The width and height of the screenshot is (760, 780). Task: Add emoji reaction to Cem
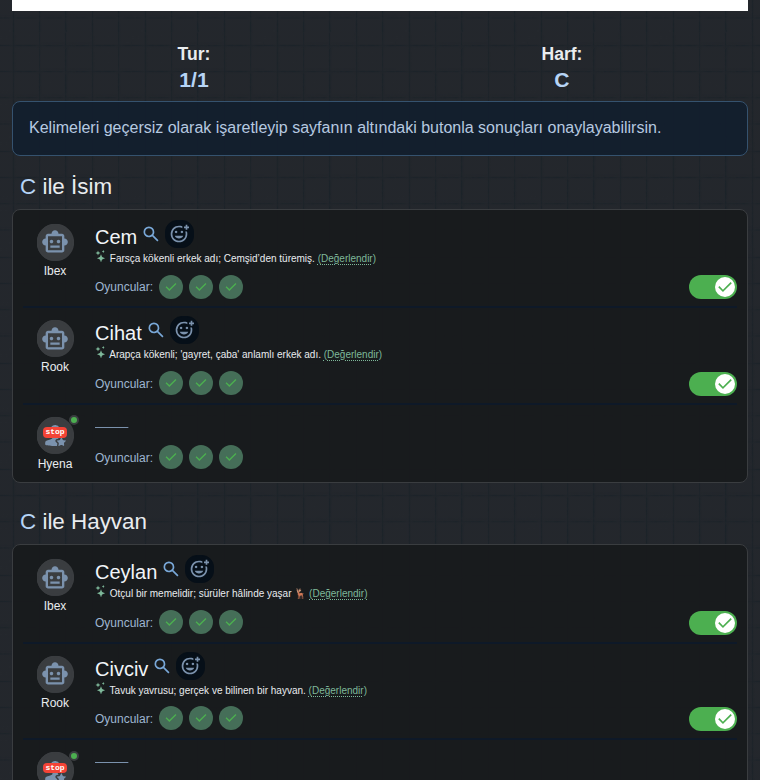click(x=180, y=234)
